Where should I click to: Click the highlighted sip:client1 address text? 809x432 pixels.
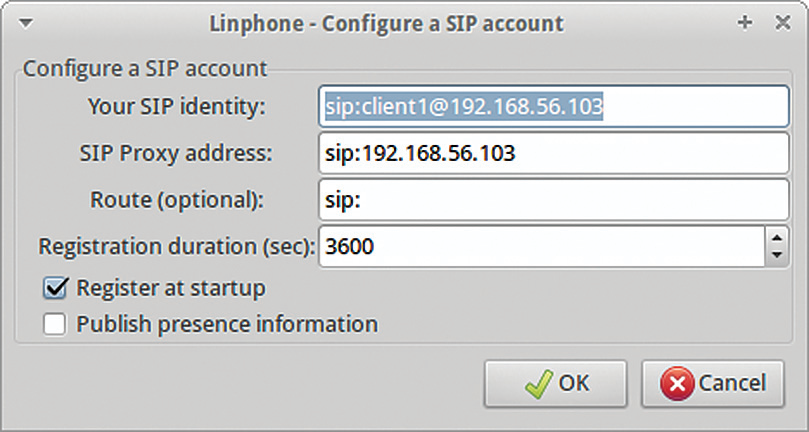point(464,106)
